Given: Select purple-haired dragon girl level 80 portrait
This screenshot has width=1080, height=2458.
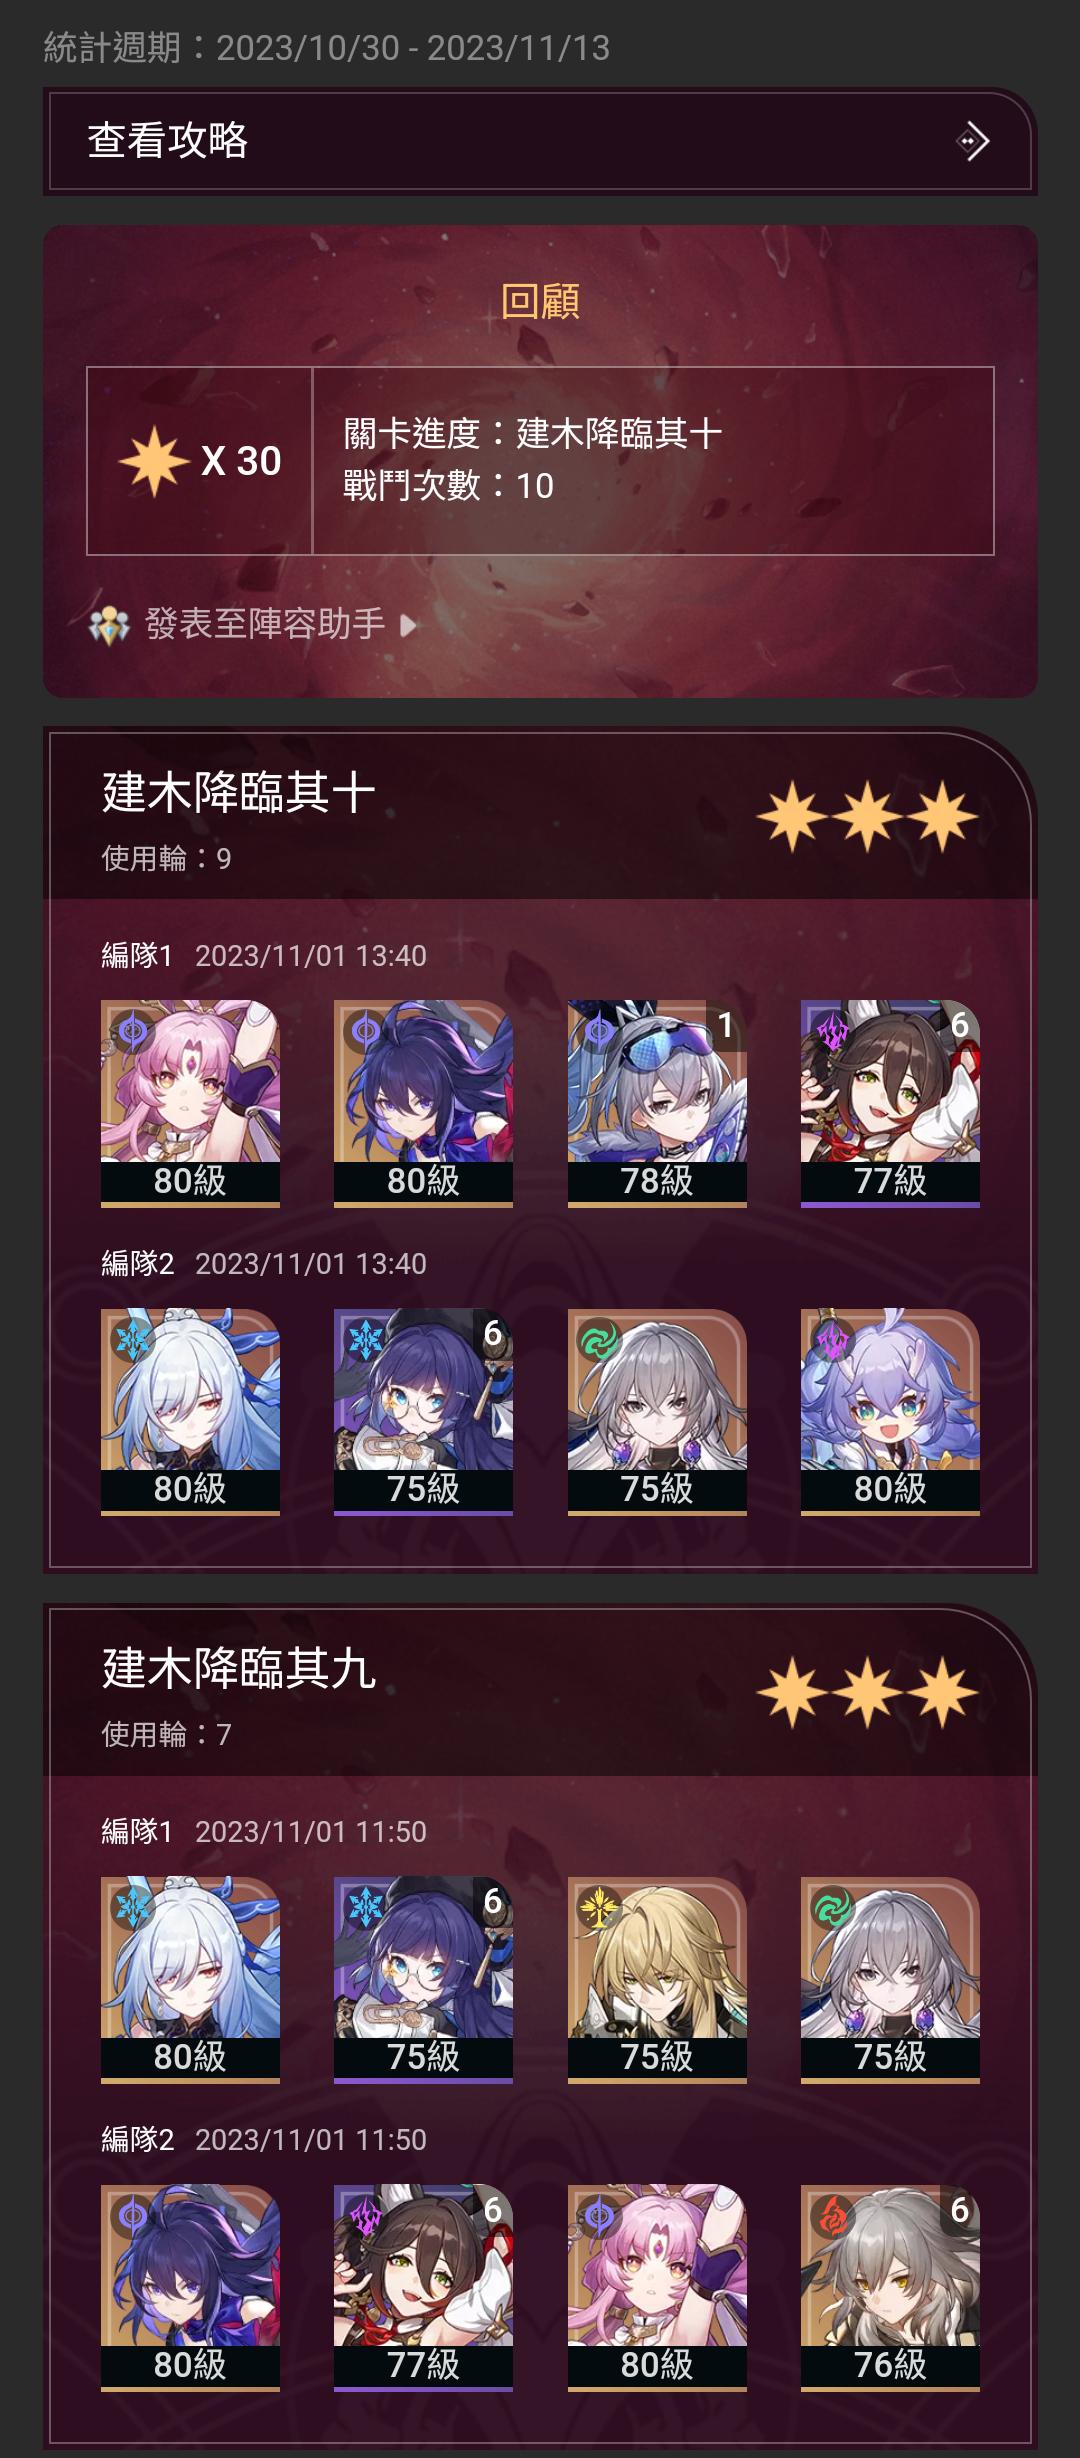Looking at the screenshot, I should (890, 1411).
